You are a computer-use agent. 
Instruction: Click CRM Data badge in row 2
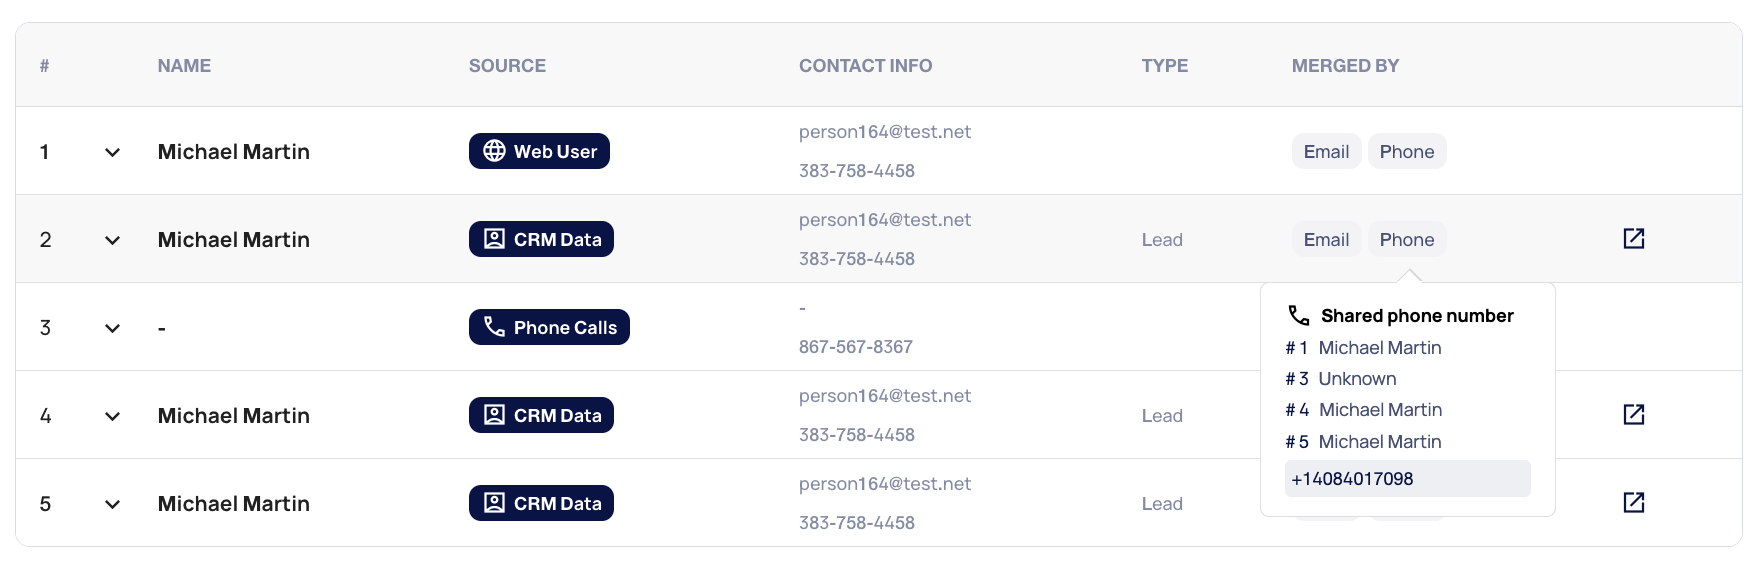[541, 239]
